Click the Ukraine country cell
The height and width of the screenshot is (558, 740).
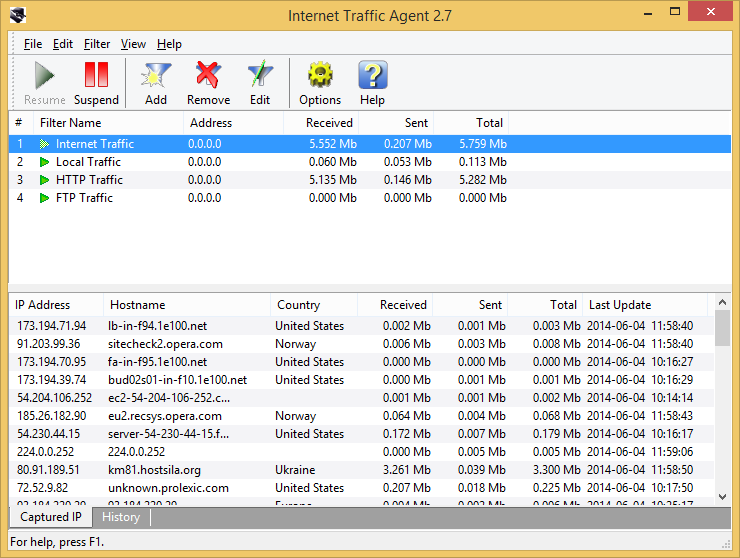coord(295,470)
